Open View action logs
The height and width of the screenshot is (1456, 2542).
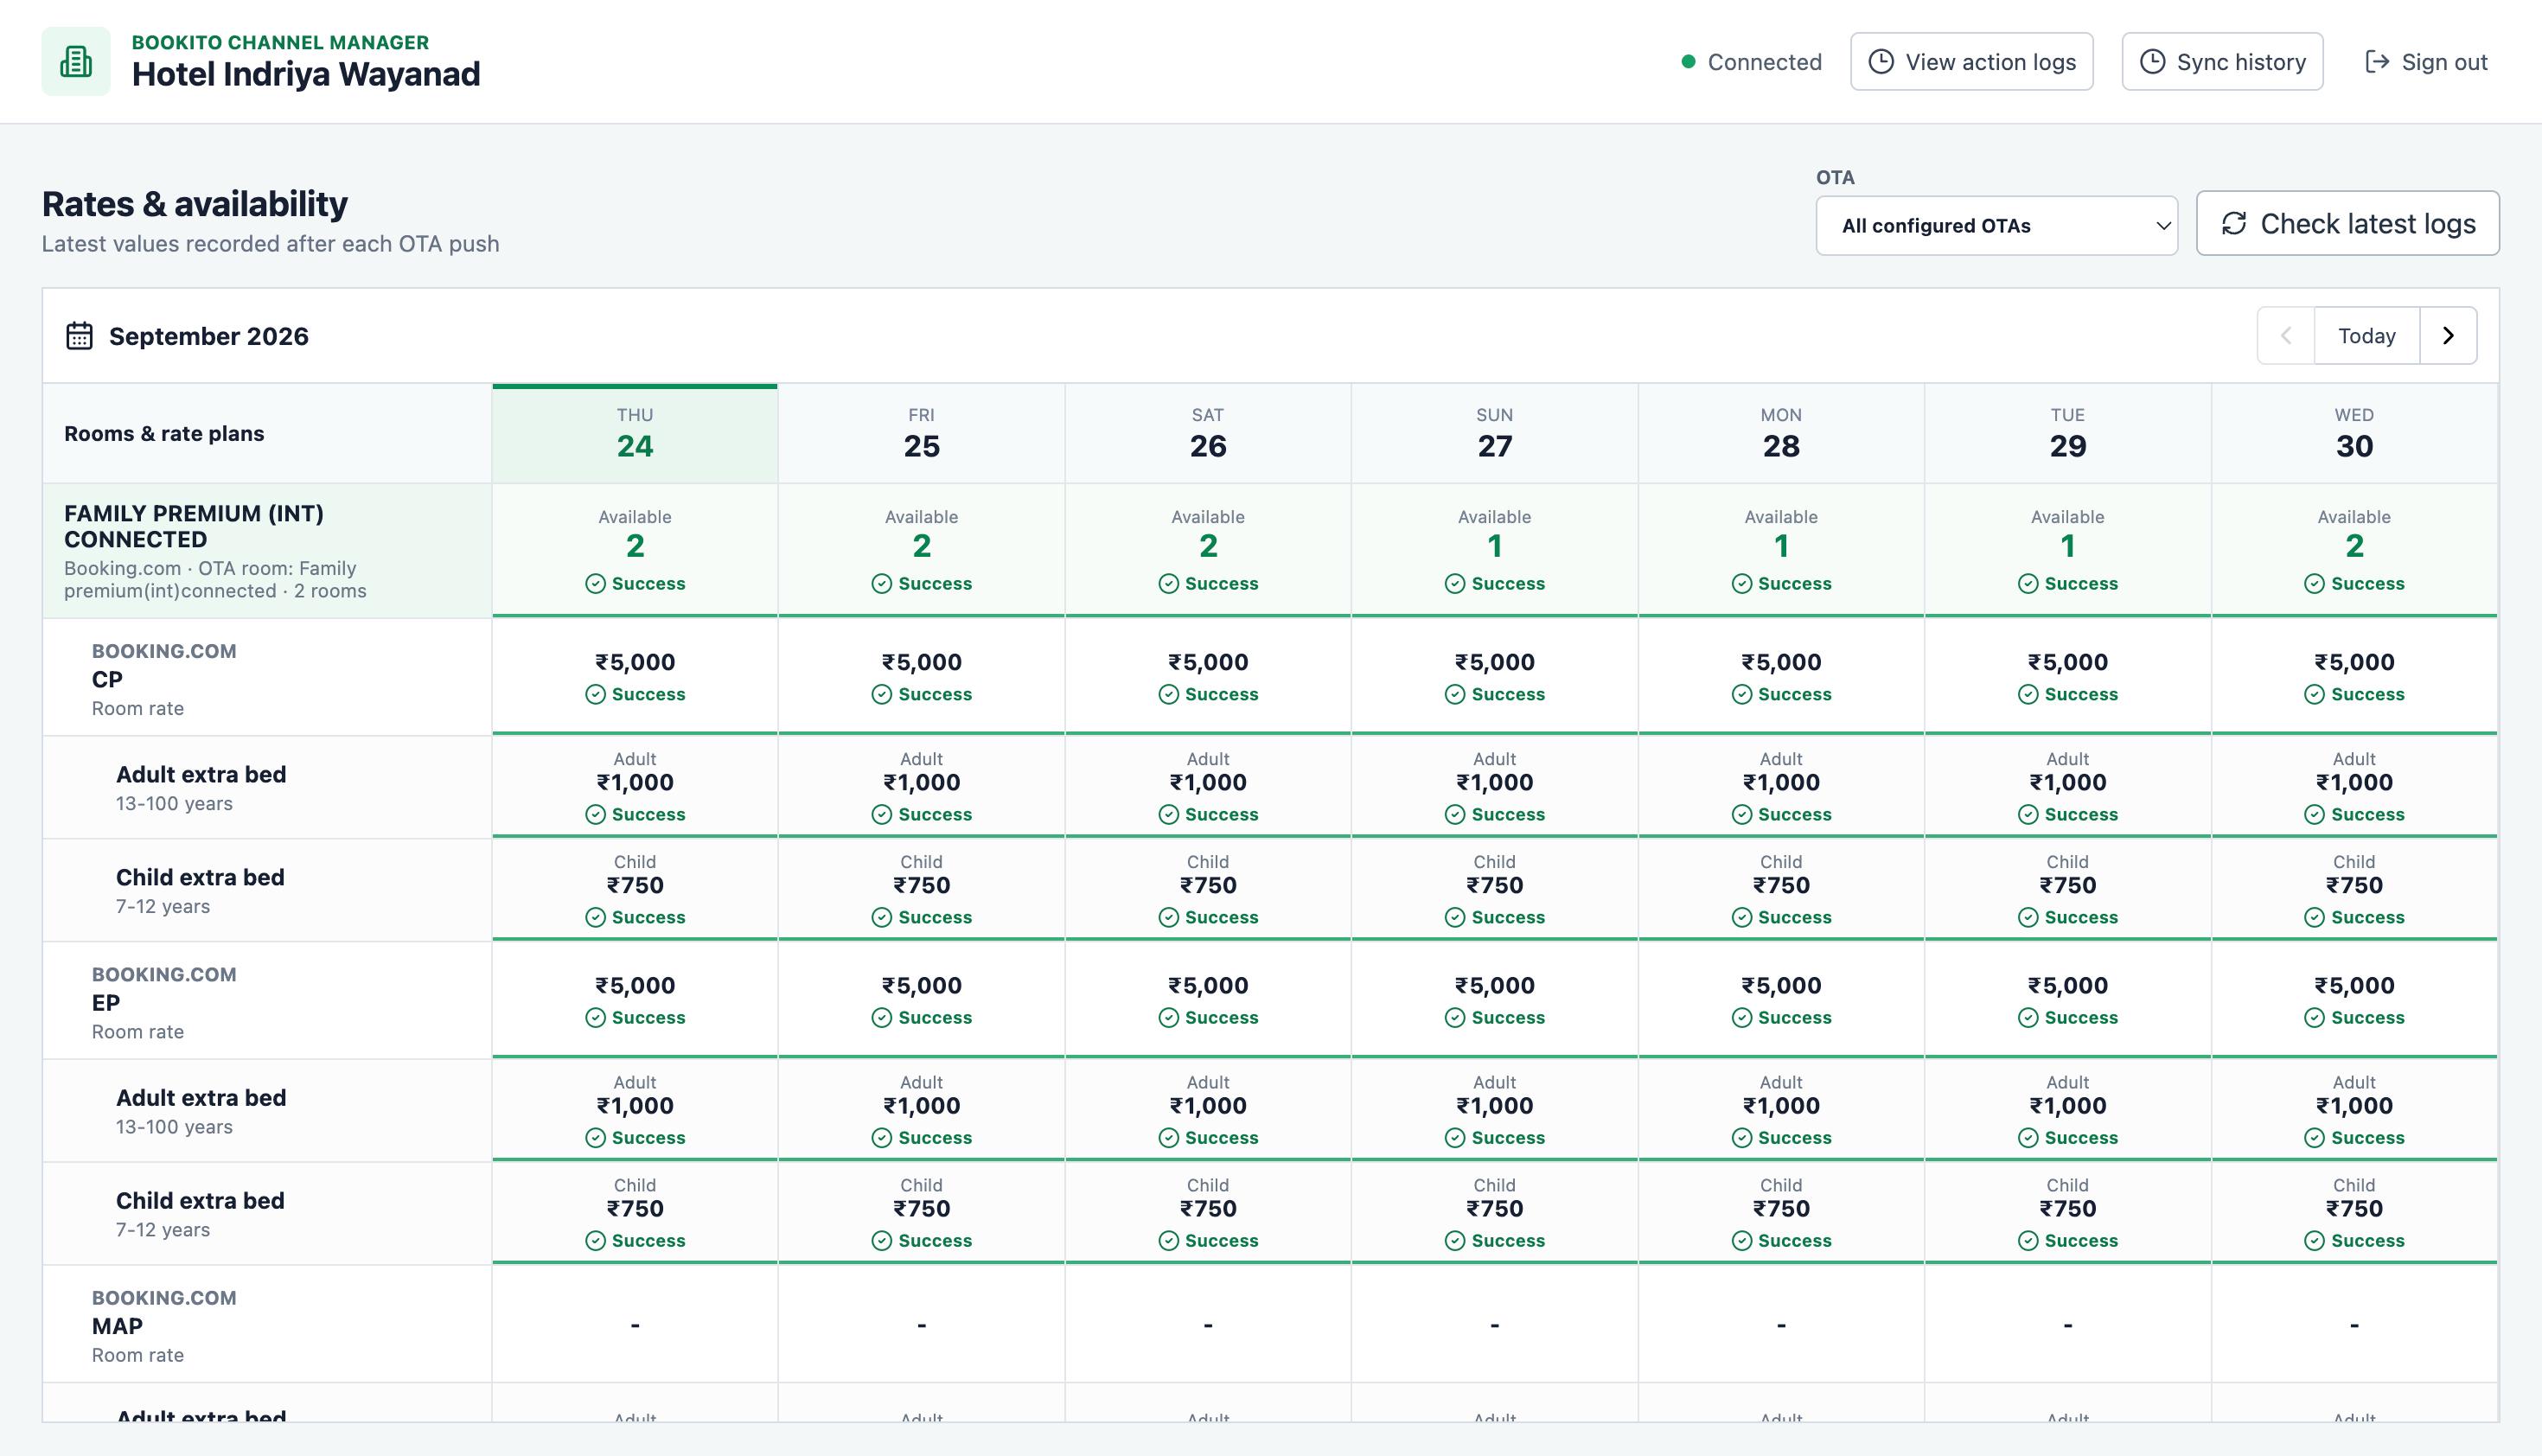click(1971, 62)
